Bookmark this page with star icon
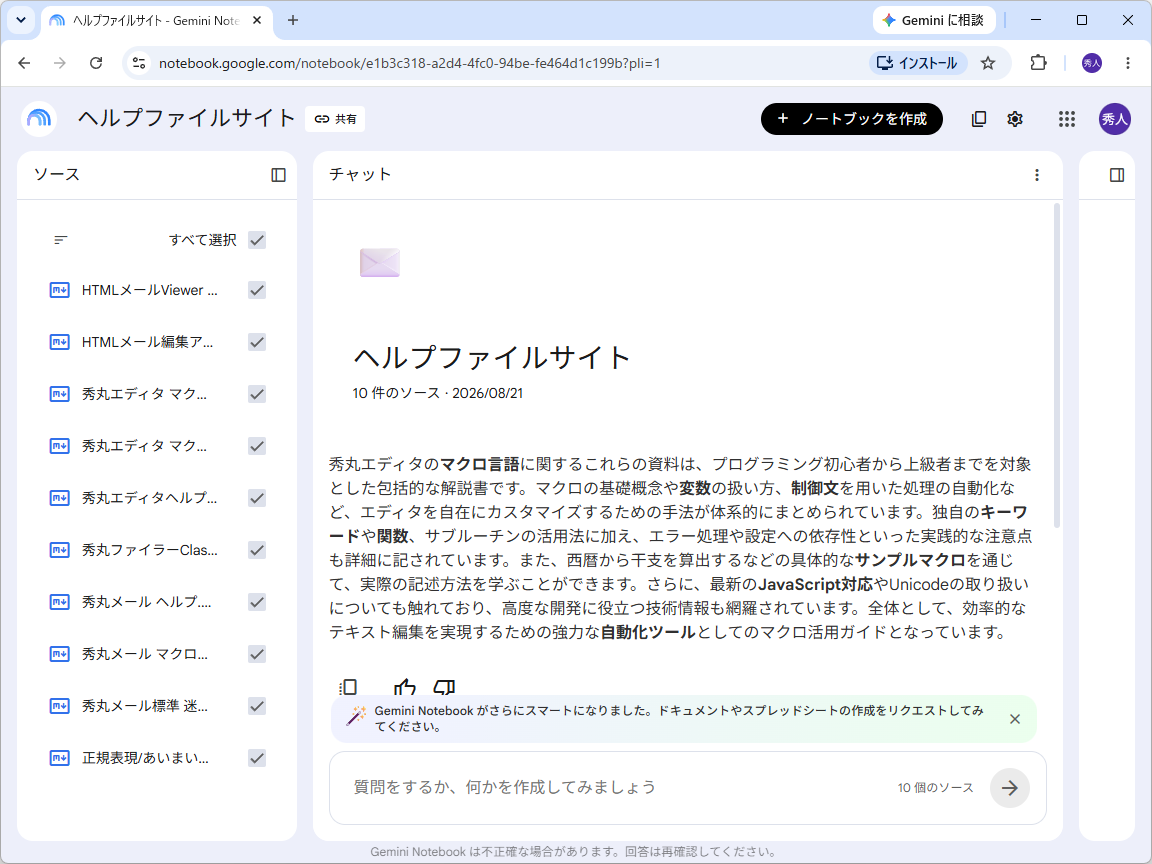 coord(988,63)
